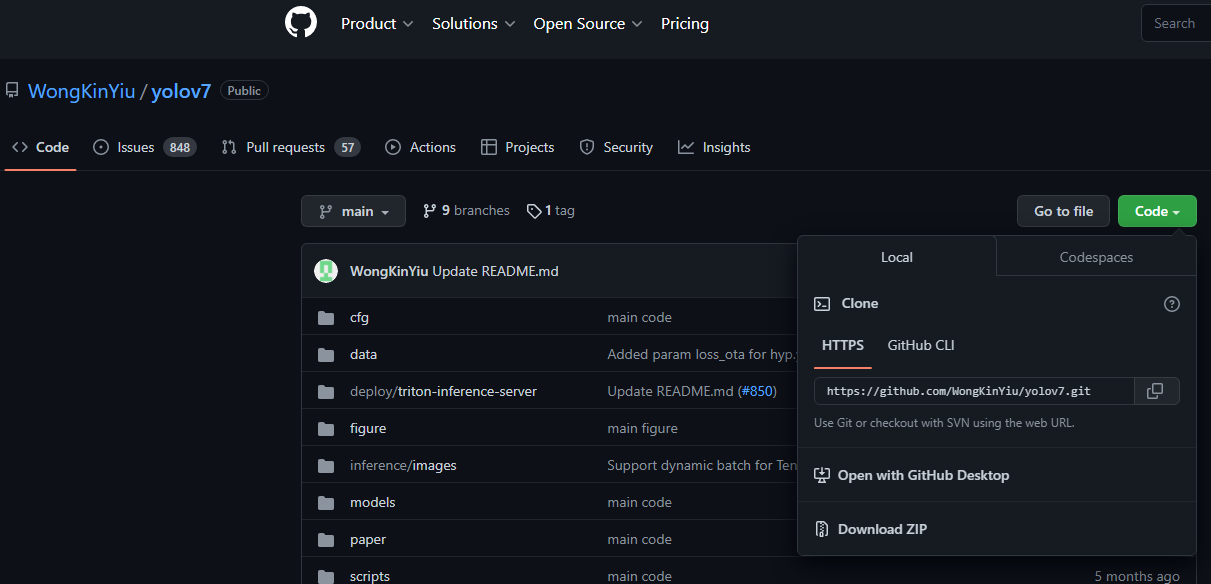Select the clone URL text field
The width and height of the screenshot is (1211, 584).
[x=974, y=391]
